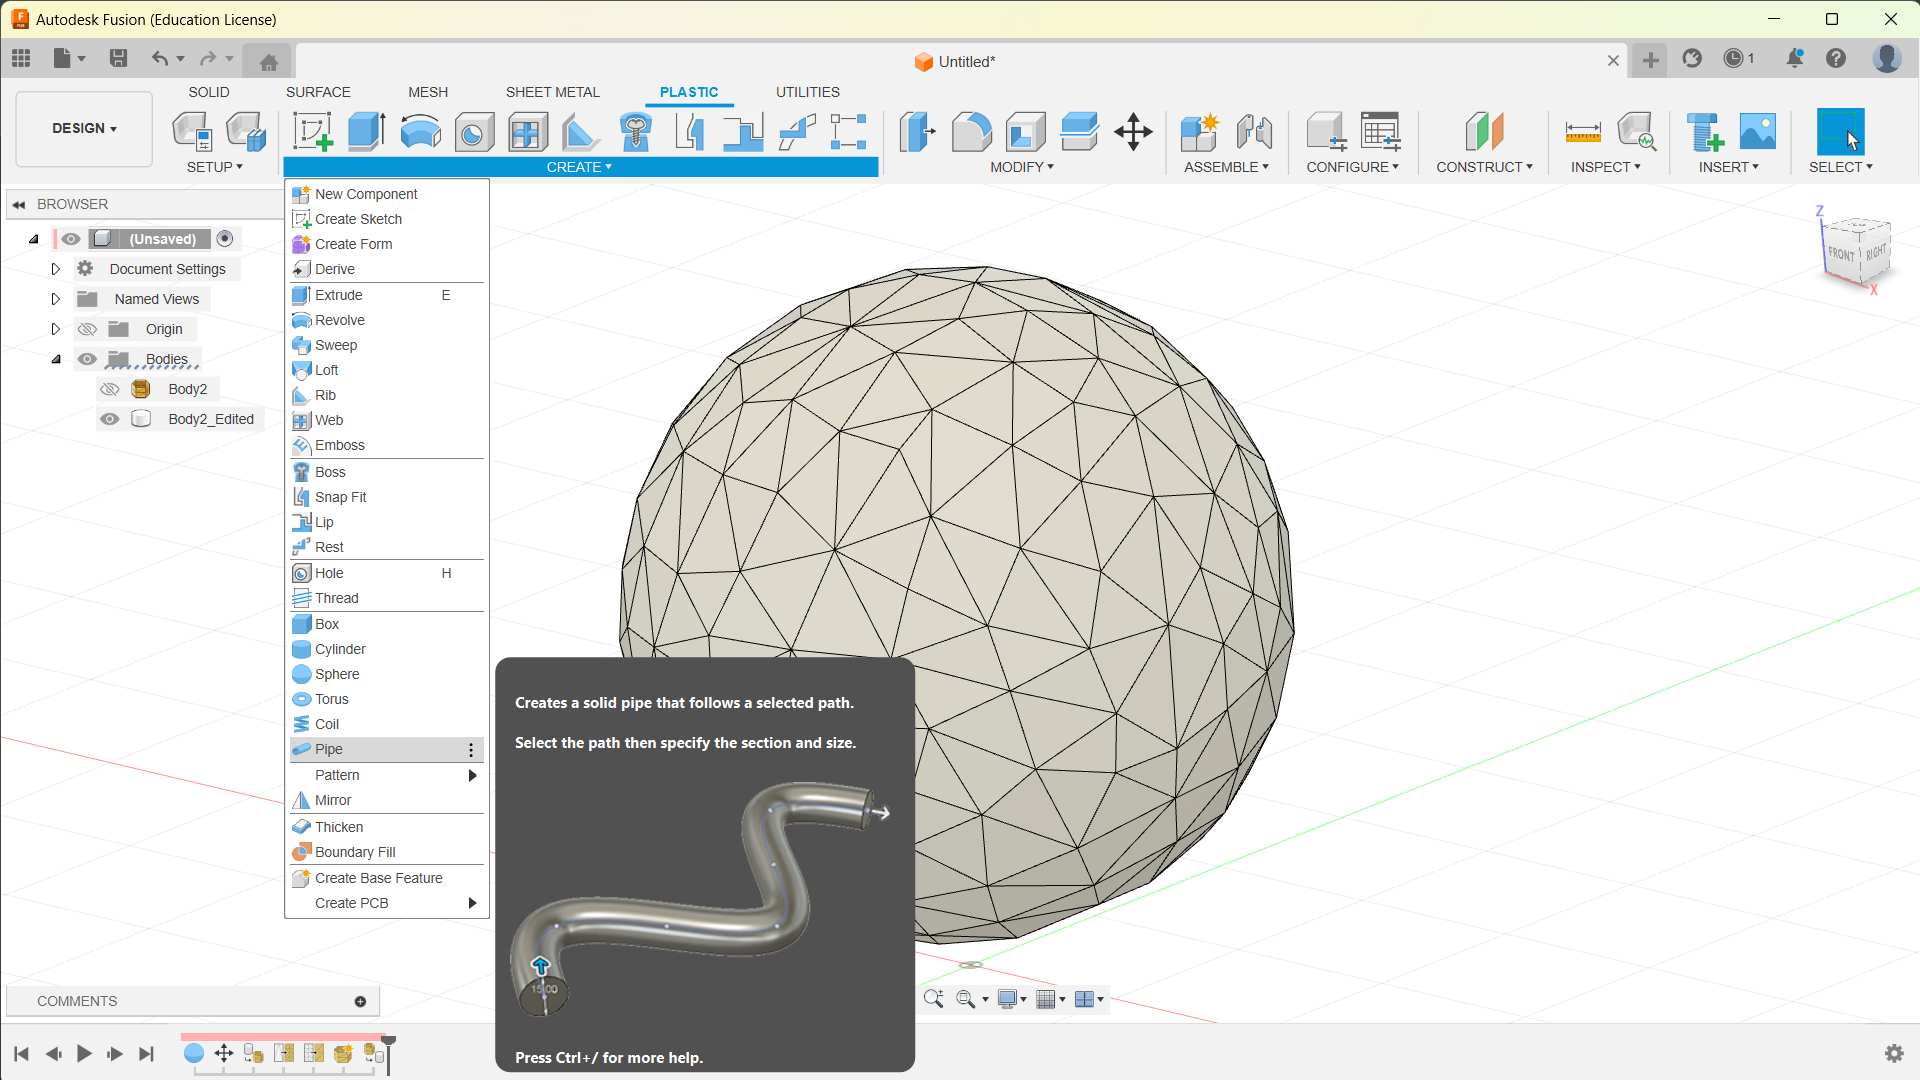This screenshot has width=1920, height=1080.
Task: Open the CONSTRUCT menu label
Action: coord(1483,167)
